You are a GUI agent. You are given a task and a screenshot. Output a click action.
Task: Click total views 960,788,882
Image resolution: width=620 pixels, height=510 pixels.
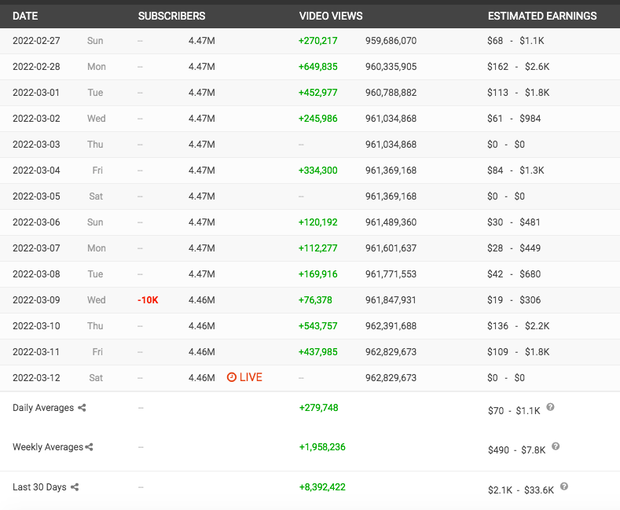pos(391,93)
